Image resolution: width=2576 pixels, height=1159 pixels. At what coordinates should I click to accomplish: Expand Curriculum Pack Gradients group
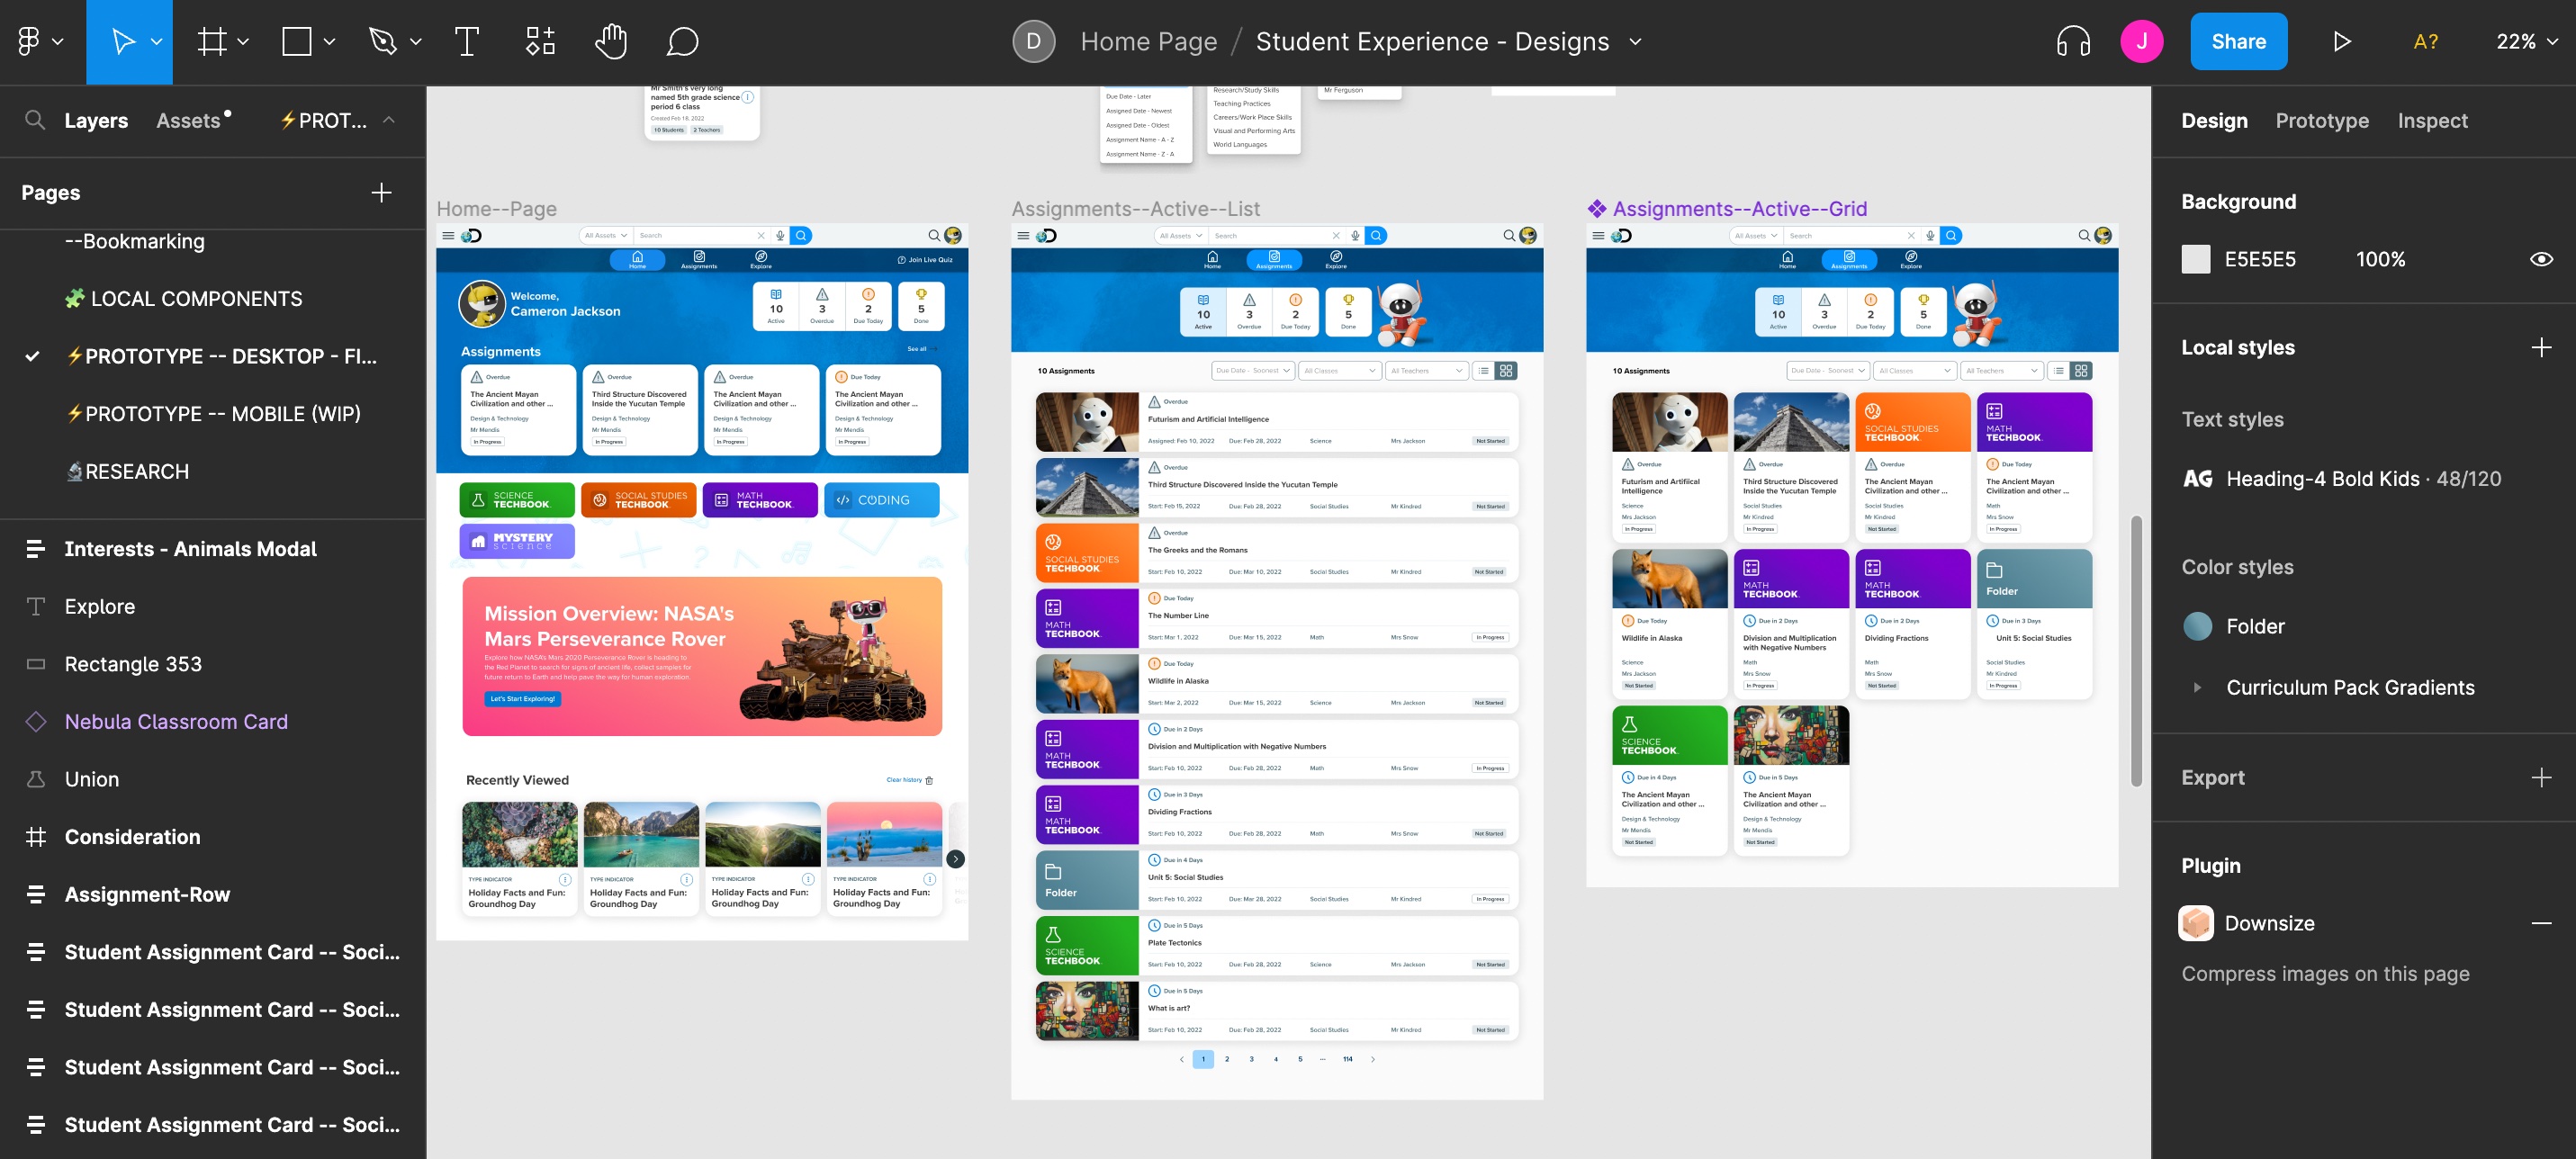click(x=2197, y=688)
